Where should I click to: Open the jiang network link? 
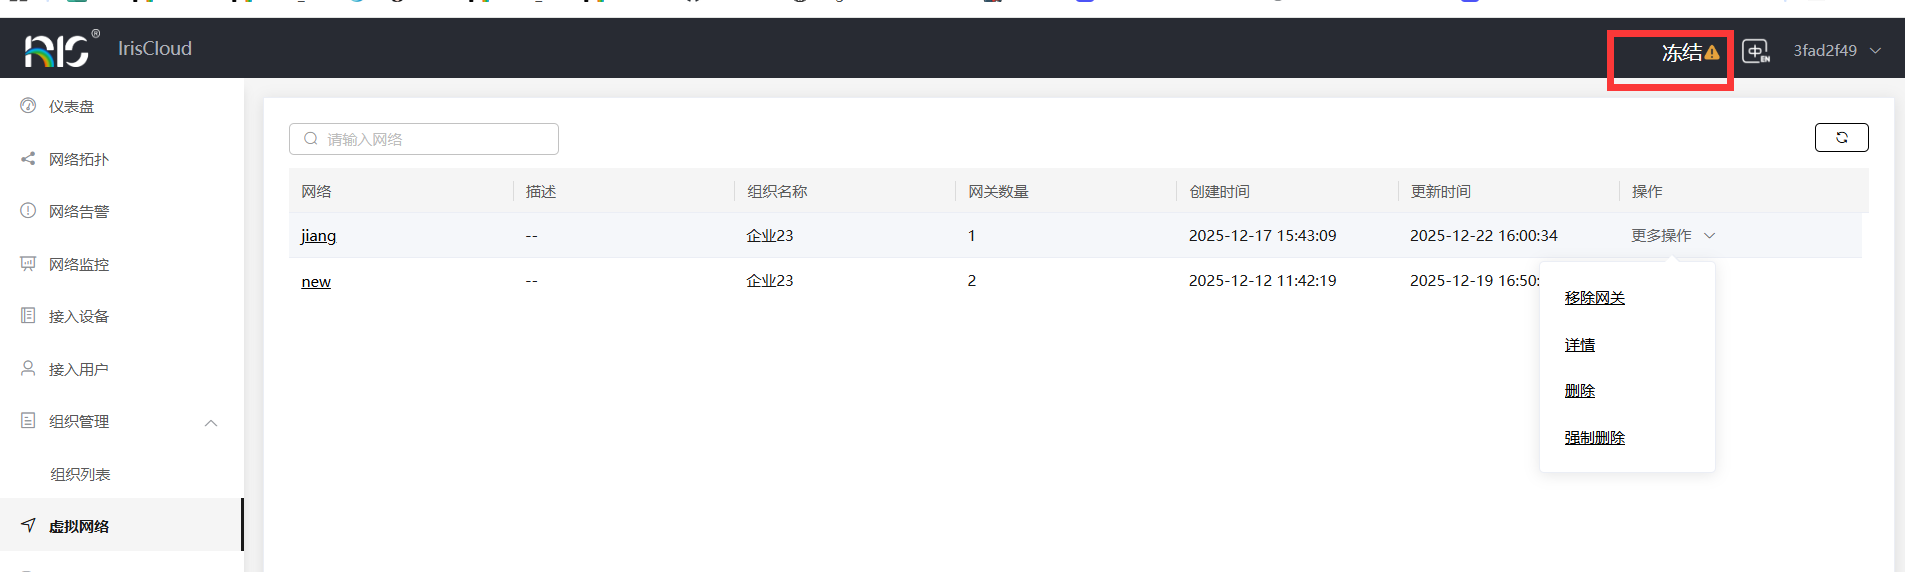pos(318,236)
